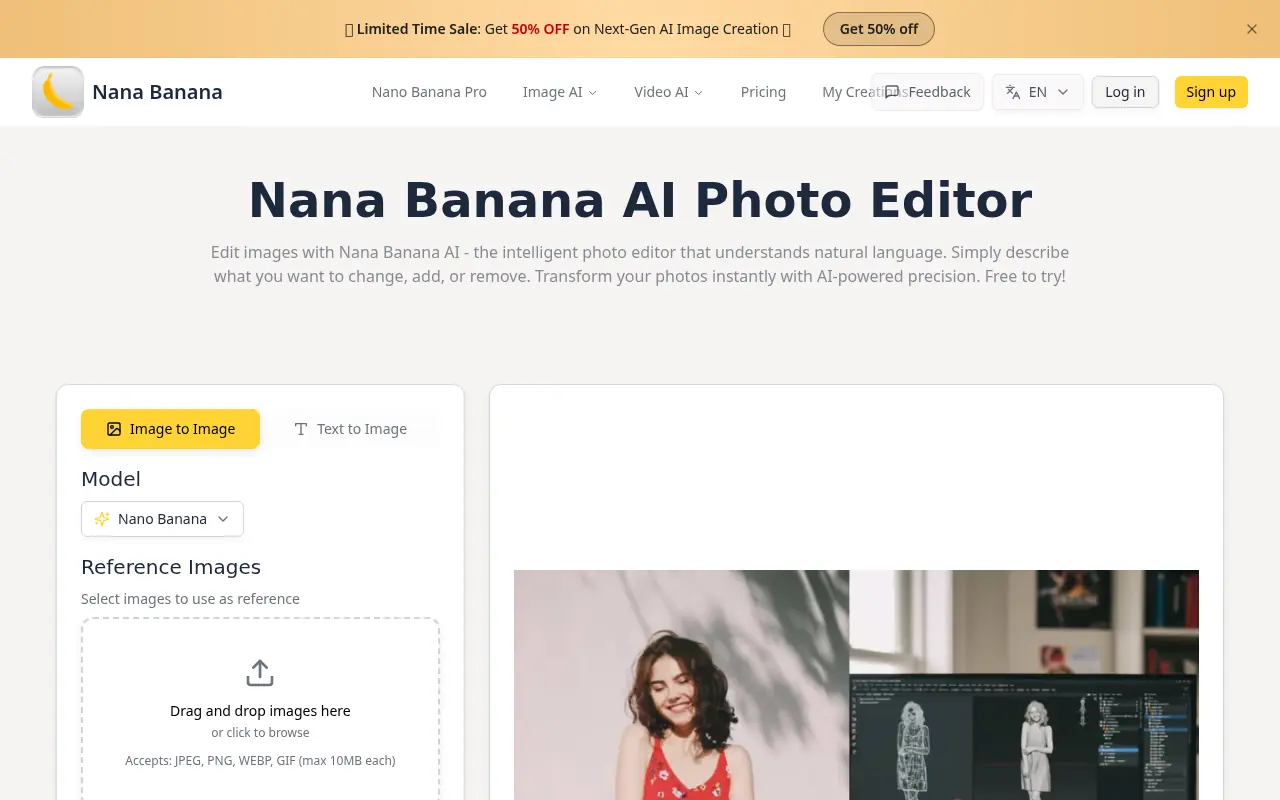Click the image icon on Image to Image button
1280x800 pixels.
pyautogui.click(x=112, y=429)
